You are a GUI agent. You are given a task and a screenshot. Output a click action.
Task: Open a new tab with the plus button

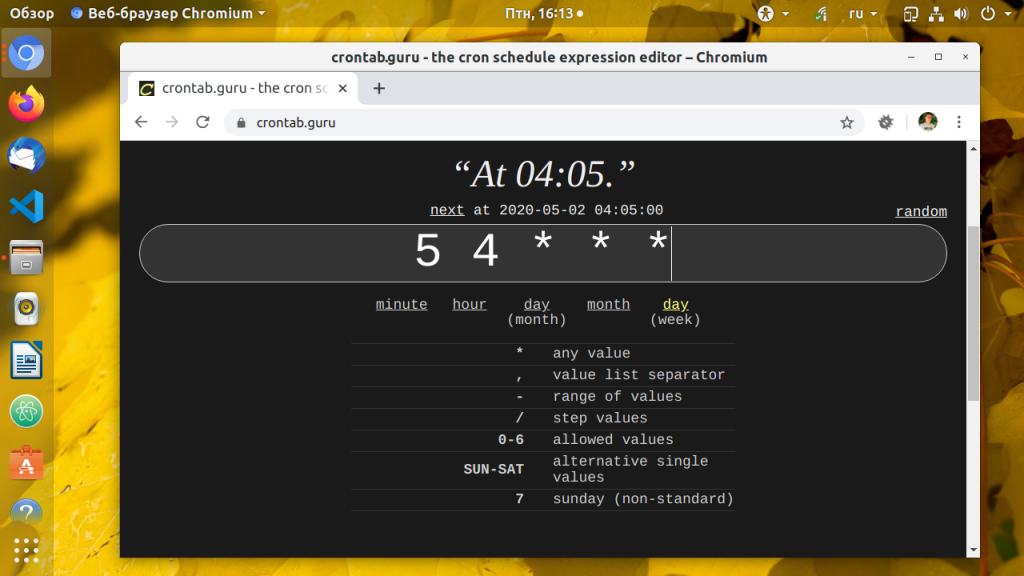coord(379,88)
